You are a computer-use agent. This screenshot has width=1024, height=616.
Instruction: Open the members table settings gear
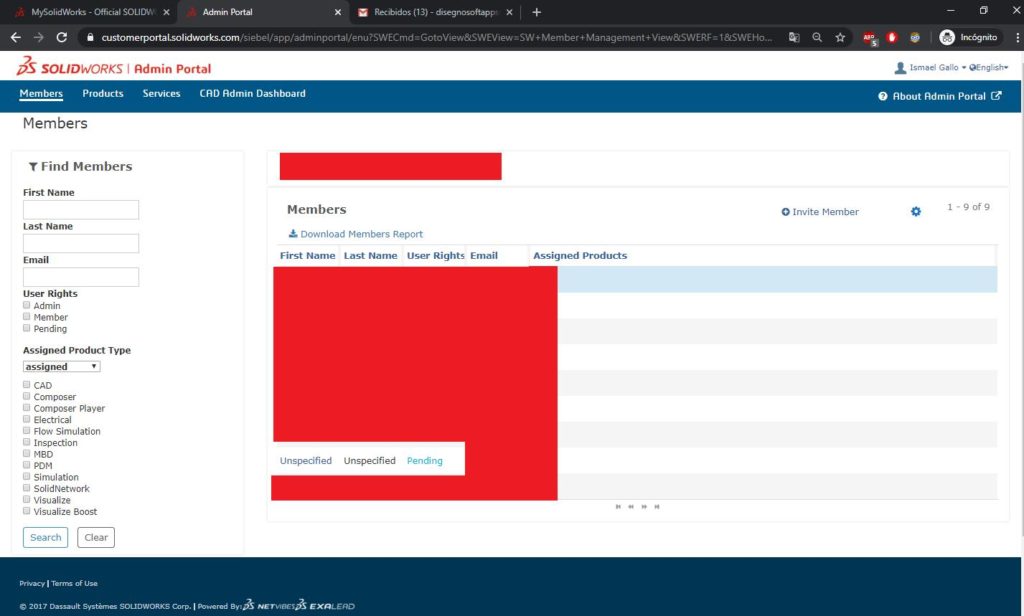916,211
